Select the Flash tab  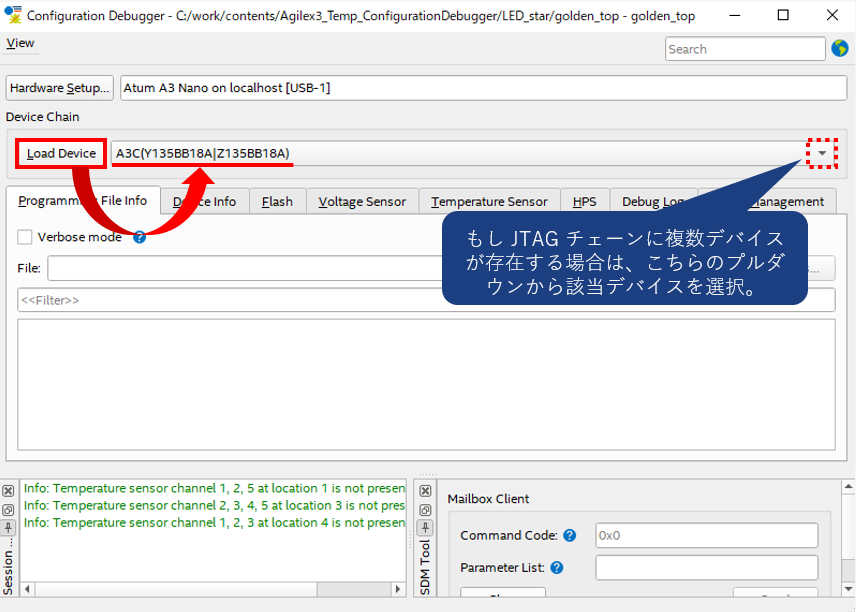pos(277,201)
